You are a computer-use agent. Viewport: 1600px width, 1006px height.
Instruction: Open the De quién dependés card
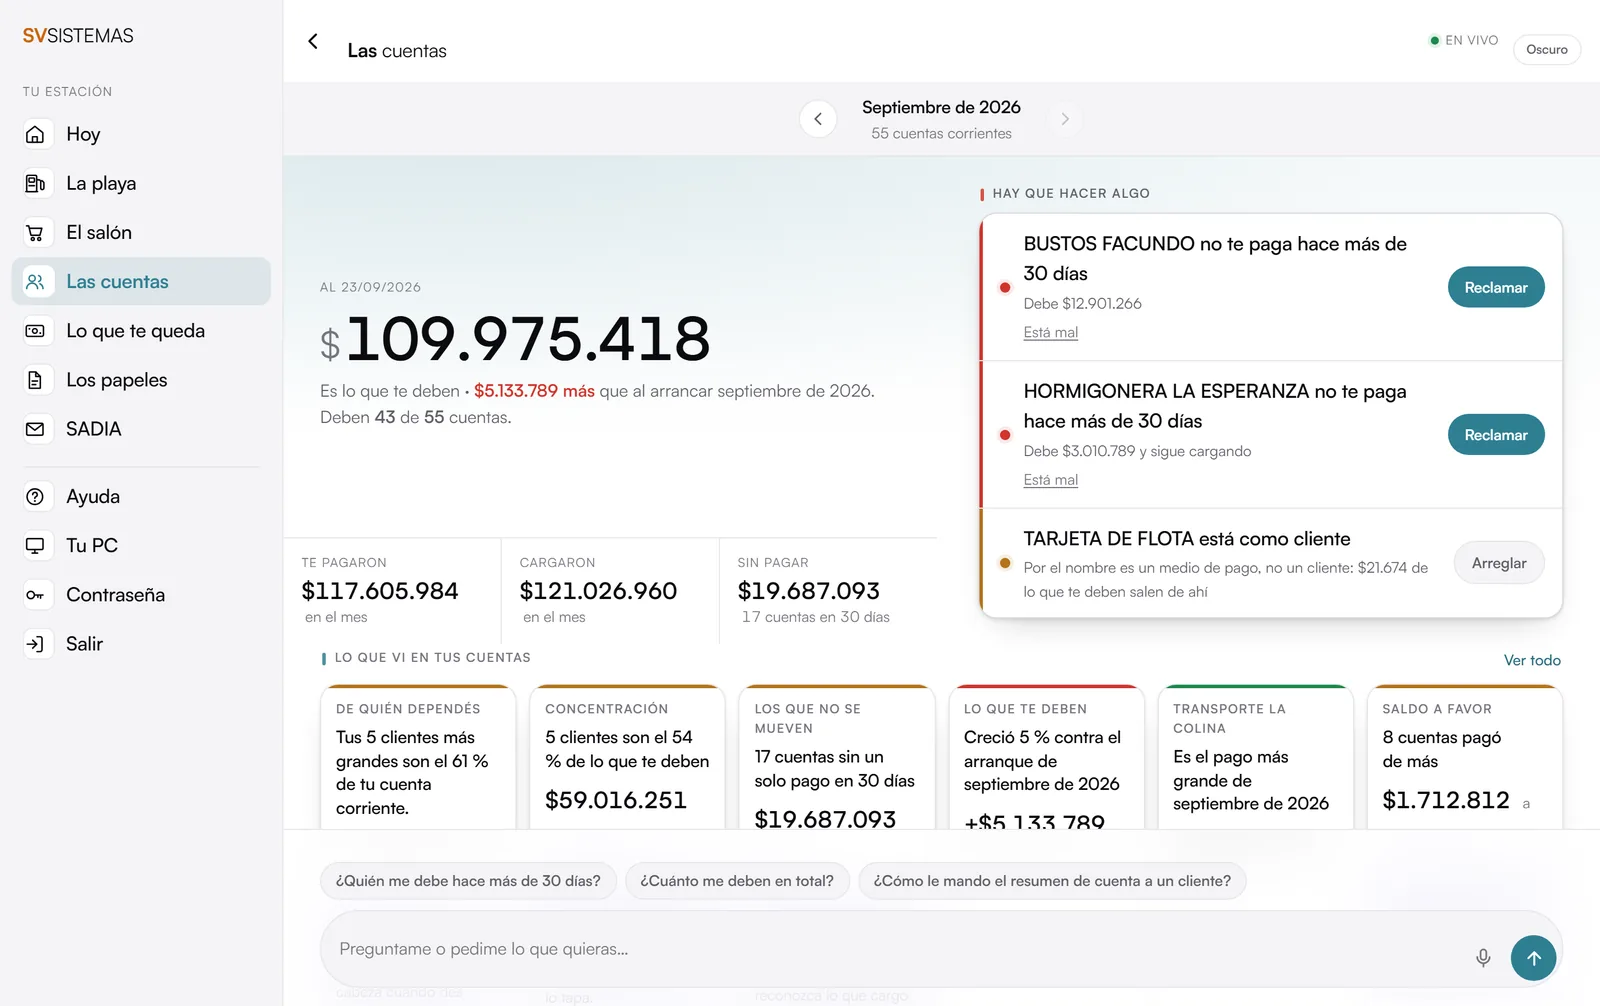(418, 757)
